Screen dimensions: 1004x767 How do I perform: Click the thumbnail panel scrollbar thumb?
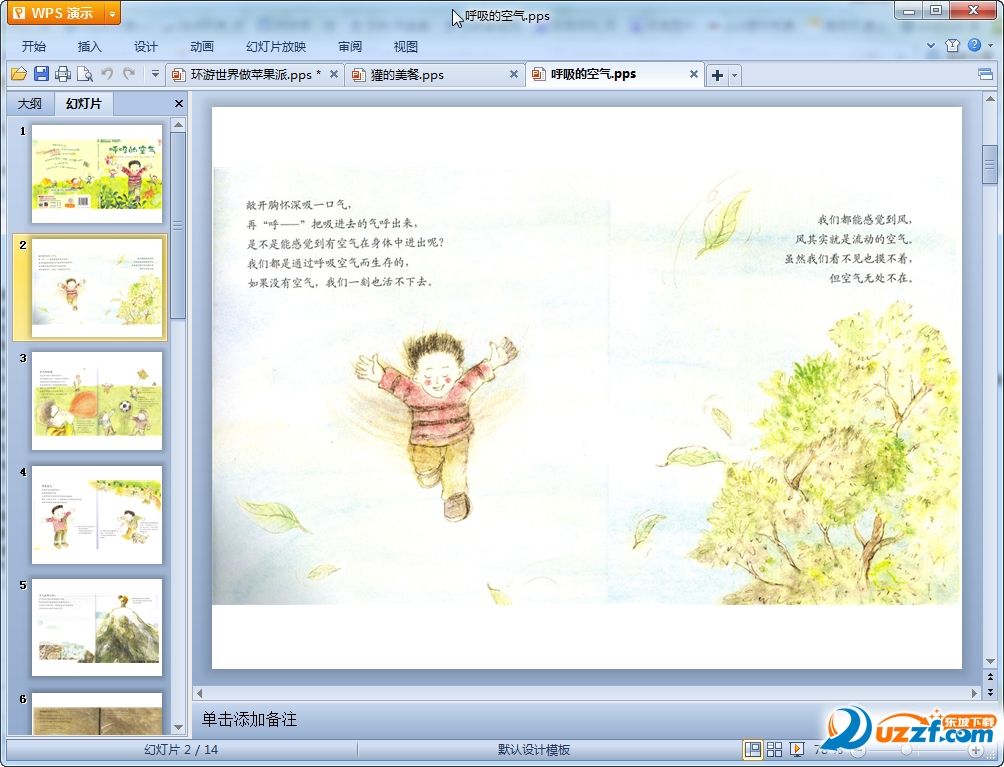[x=179, y=225]
